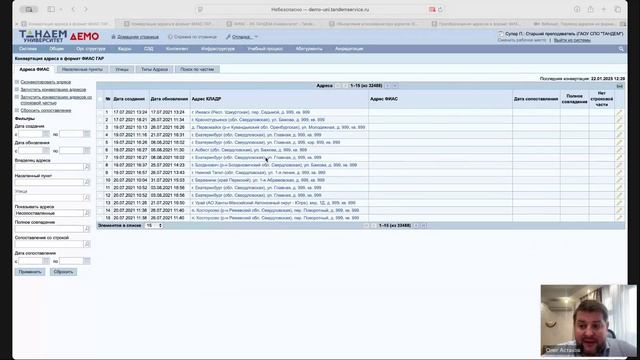Show Safari tab overview
Image resolution: width=640 pixels, height=360 pixels.
pyautogui.click(x=618, y=9)
